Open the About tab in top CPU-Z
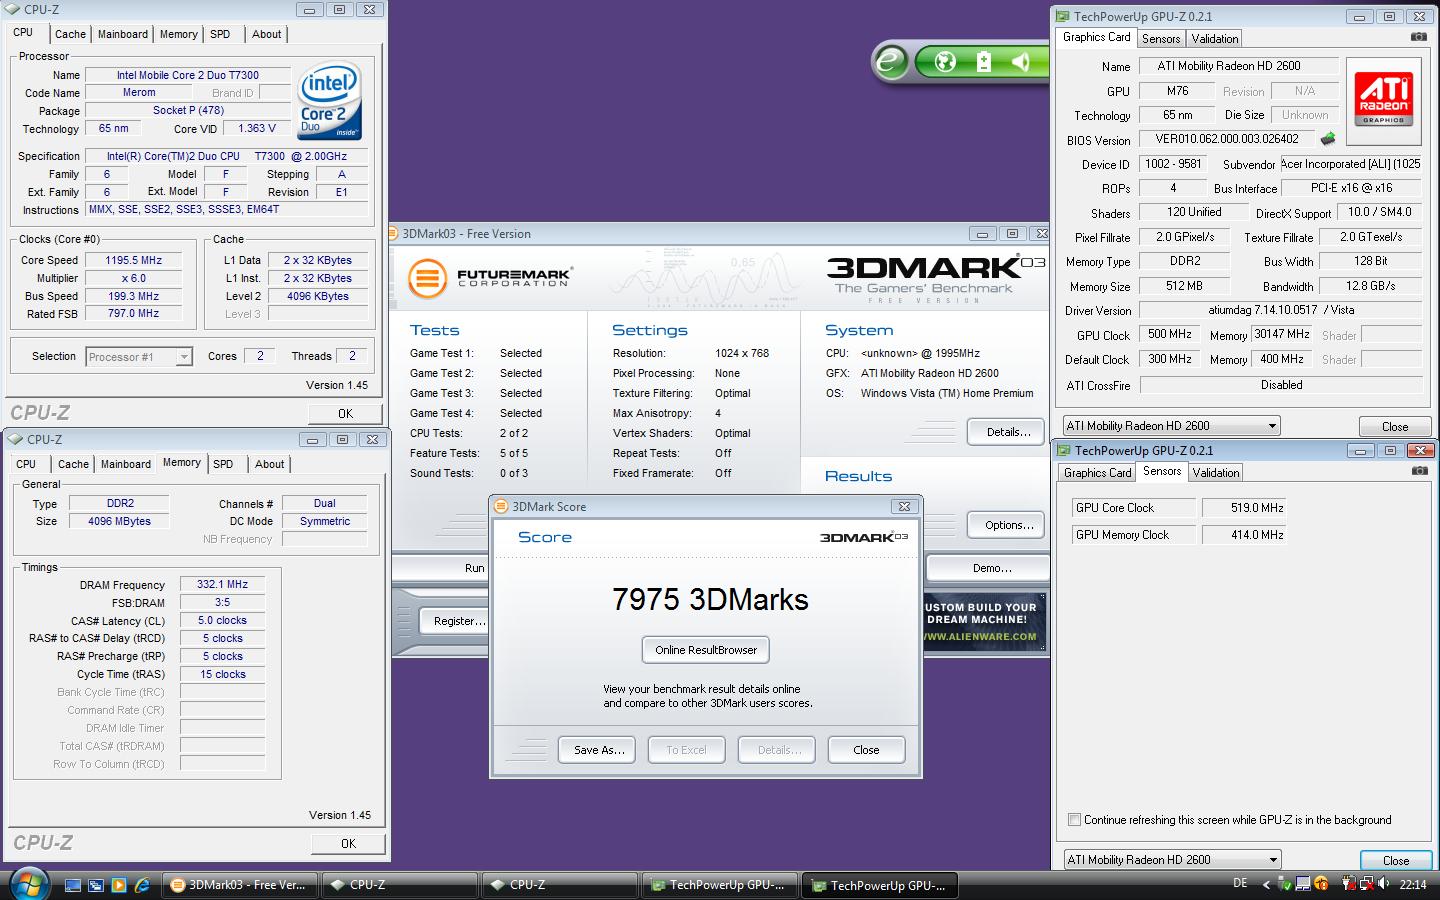Image resolution: width=1440 pixels, height=900 pixels. point(266,34)
